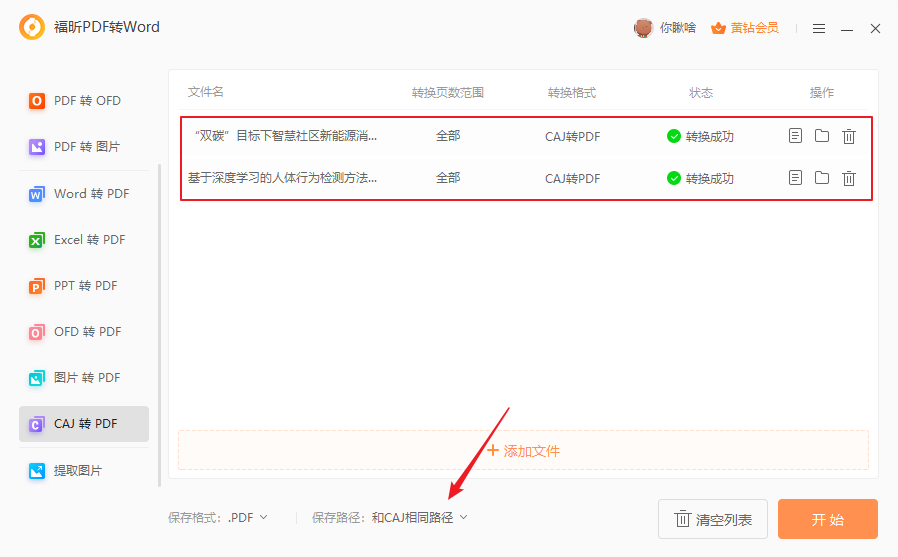
Task: Open output folder for second file
Action: point(822,178)
